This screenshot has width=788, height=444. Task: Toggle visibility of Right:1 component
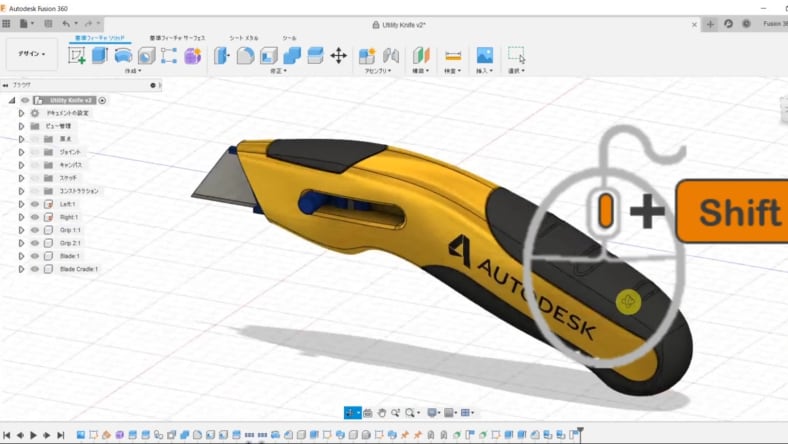tap(35, 217)
